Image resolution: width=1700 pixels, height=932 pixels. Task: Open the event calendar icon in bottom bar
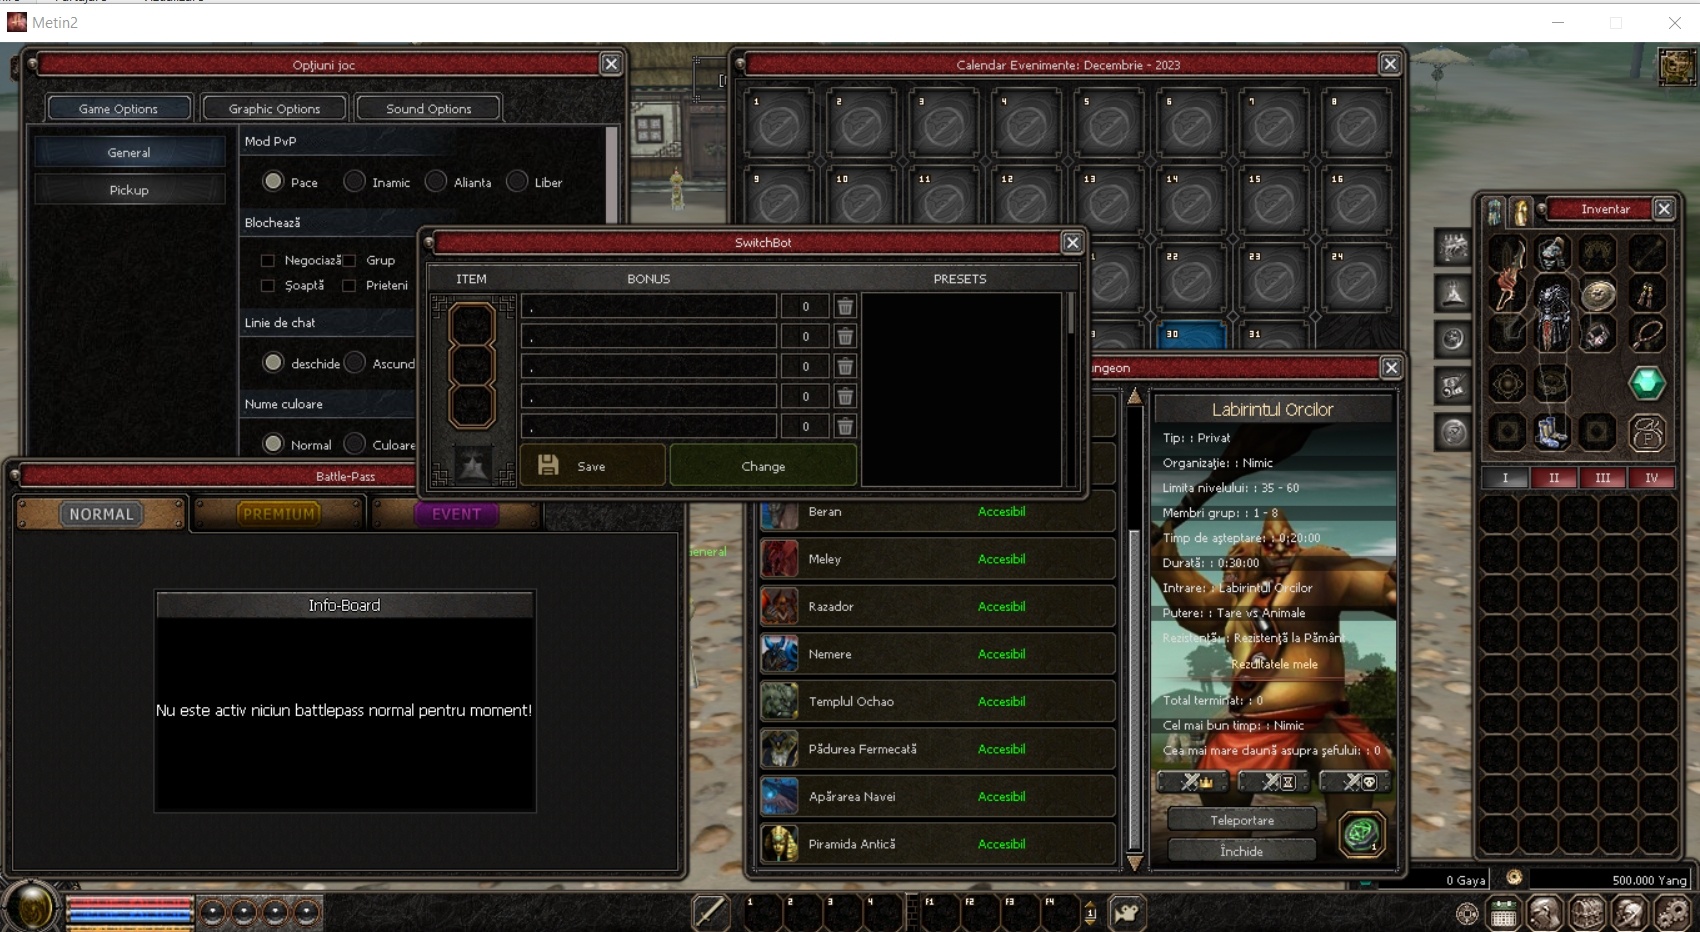(x=1504, y=914)
